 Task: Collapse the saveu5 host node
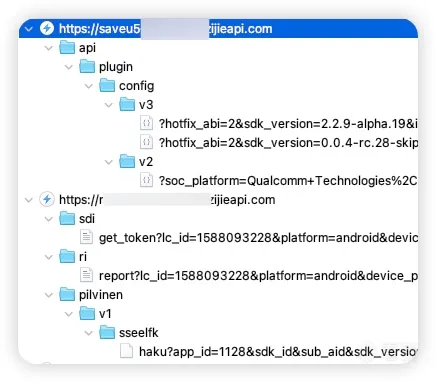29,29
